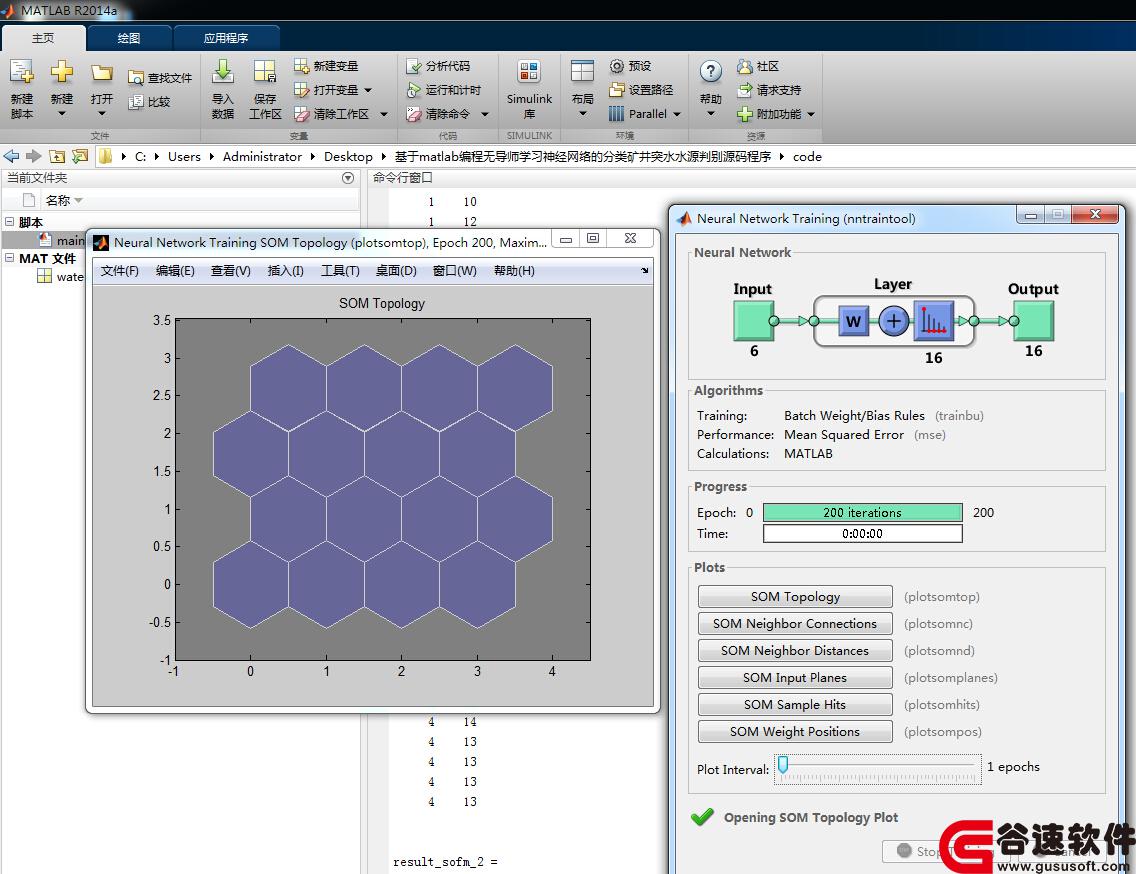This screenshot has height=874, width=1136.
Task: Click the Run and Time icon
Action: coord(414,90)
